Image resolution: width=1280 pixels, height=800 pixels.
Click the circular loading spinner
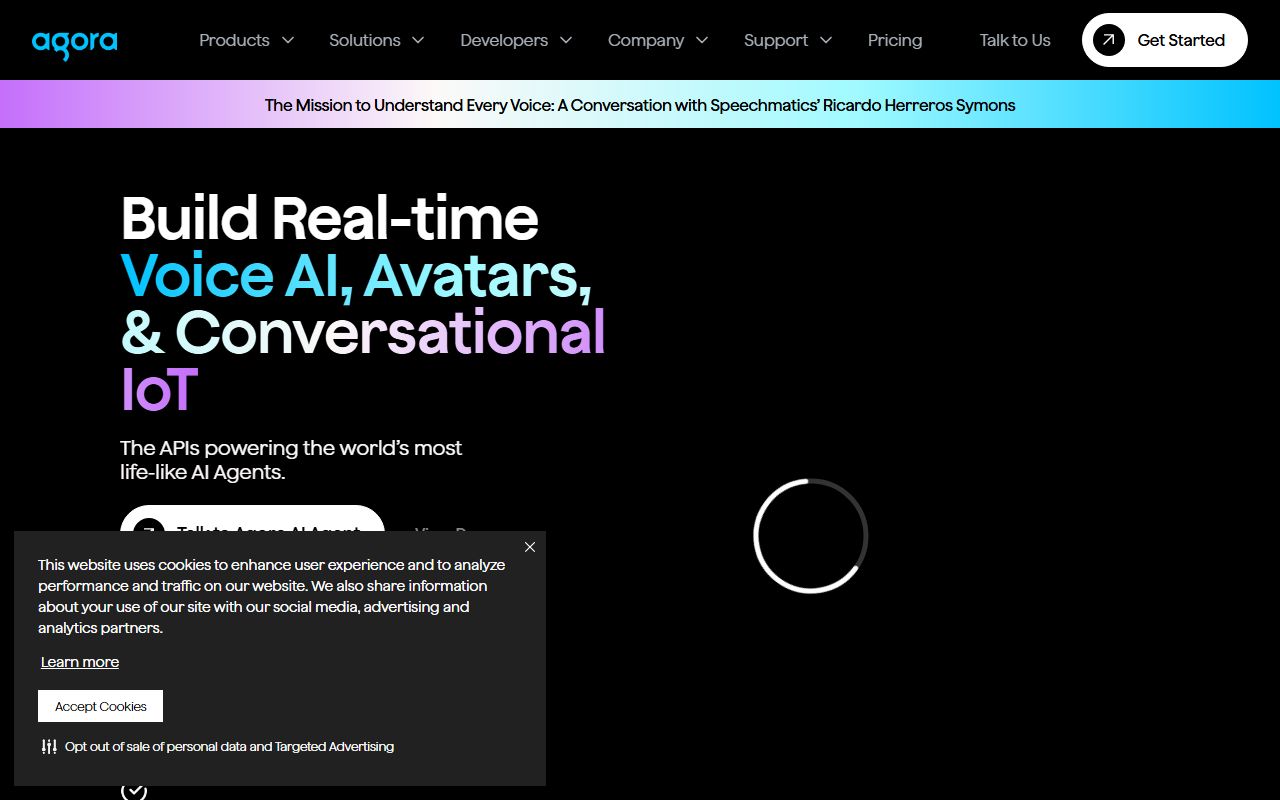(810, 536)
